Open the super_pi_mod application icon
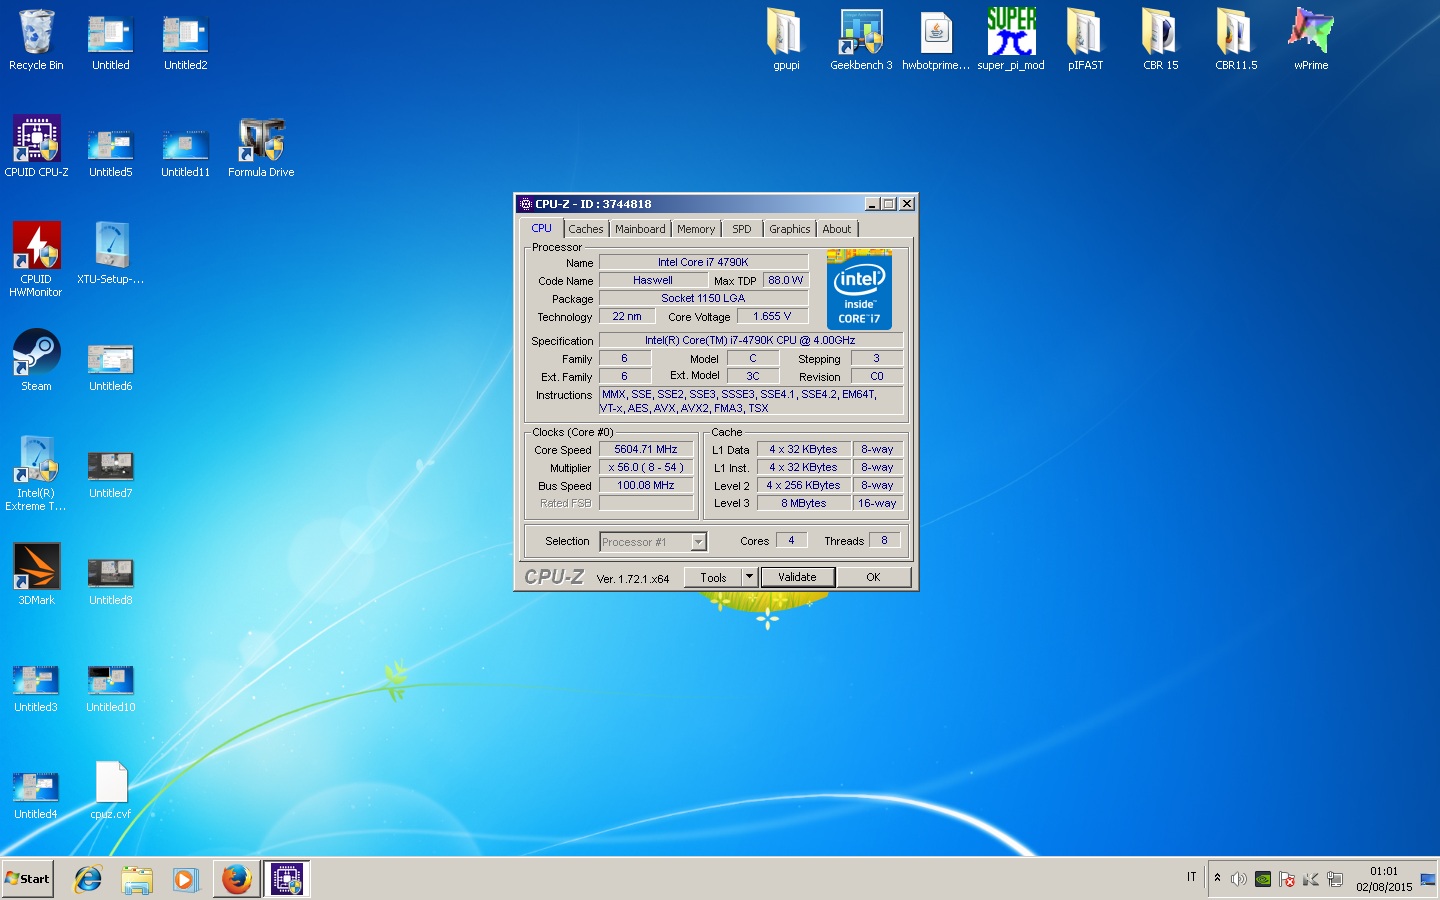Screen dimensions: 1440x900 pos(1011,40)
